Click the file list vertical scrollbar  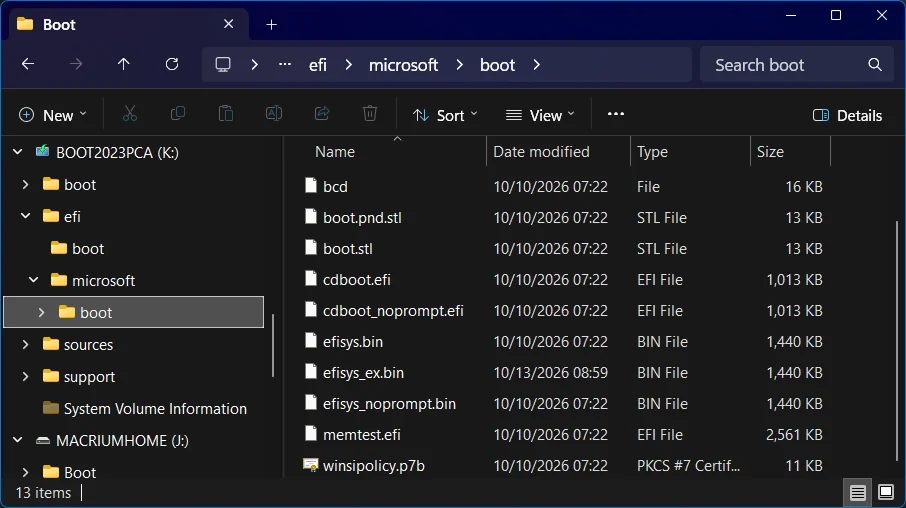897,340
